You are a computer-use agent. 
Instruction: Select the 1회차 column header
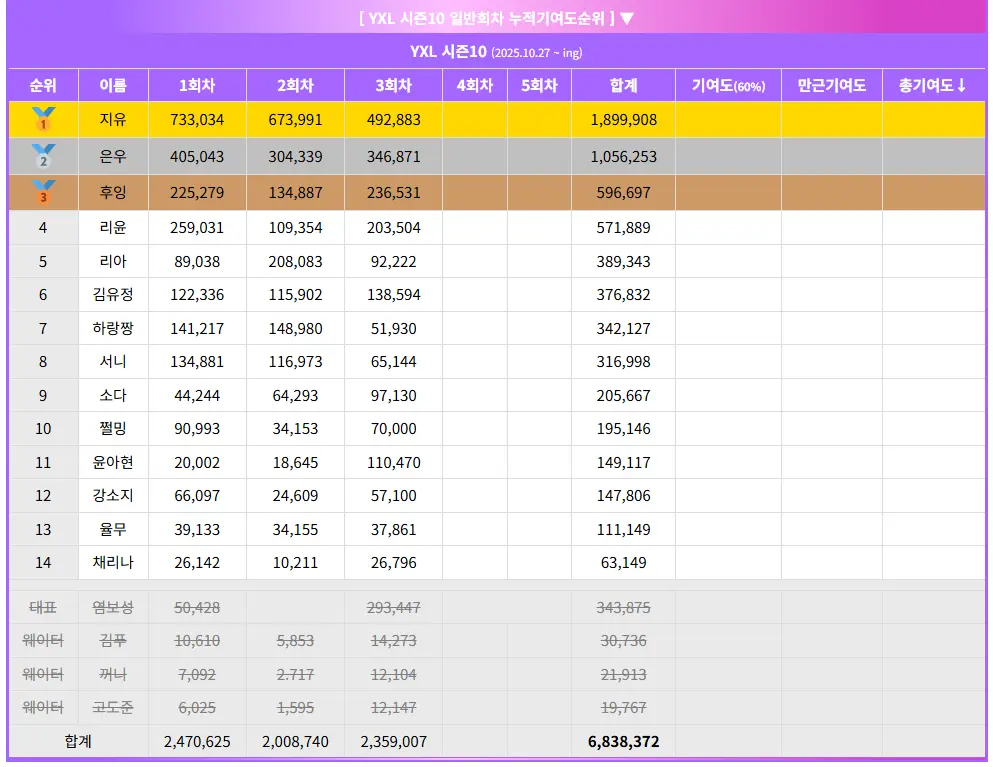[x=197, y=86]
